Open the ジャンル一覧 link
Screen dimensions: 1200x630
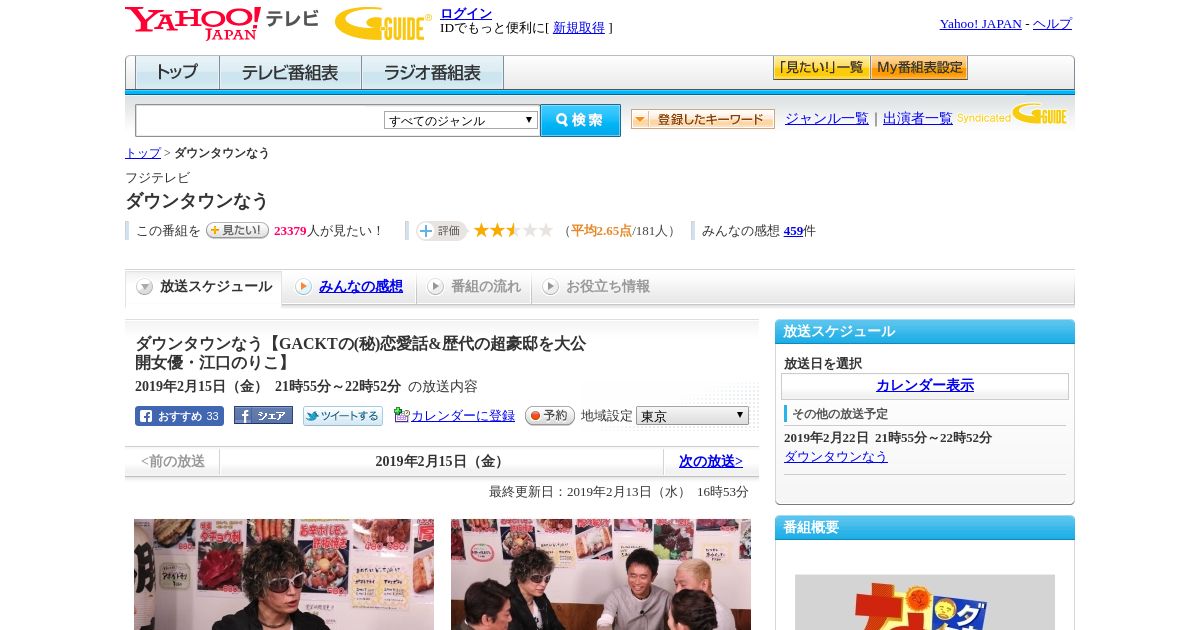[x=827, y=118]
